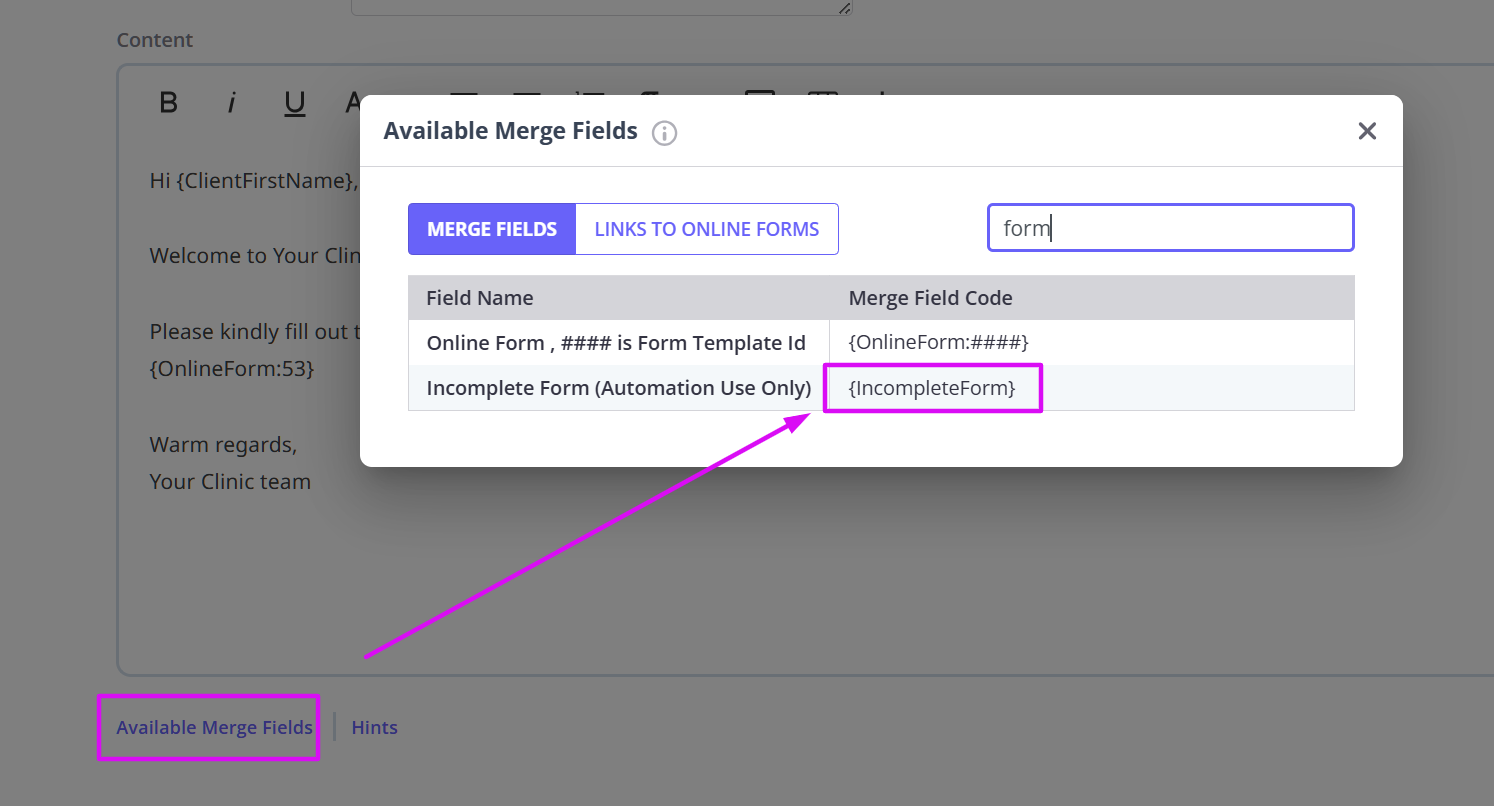The image size is (1494, 806).
Task: Open the LINKS TO ONLINE FORMS tab
Action: [706, 228]
